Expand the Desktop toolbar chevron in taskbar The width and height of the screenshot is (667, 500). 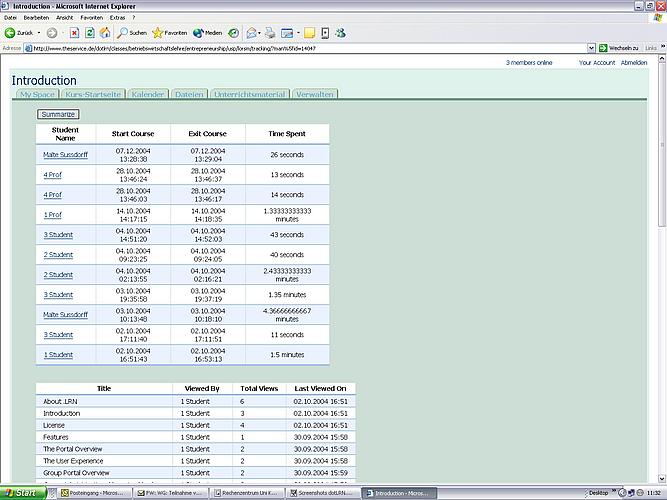pos(612,491)
